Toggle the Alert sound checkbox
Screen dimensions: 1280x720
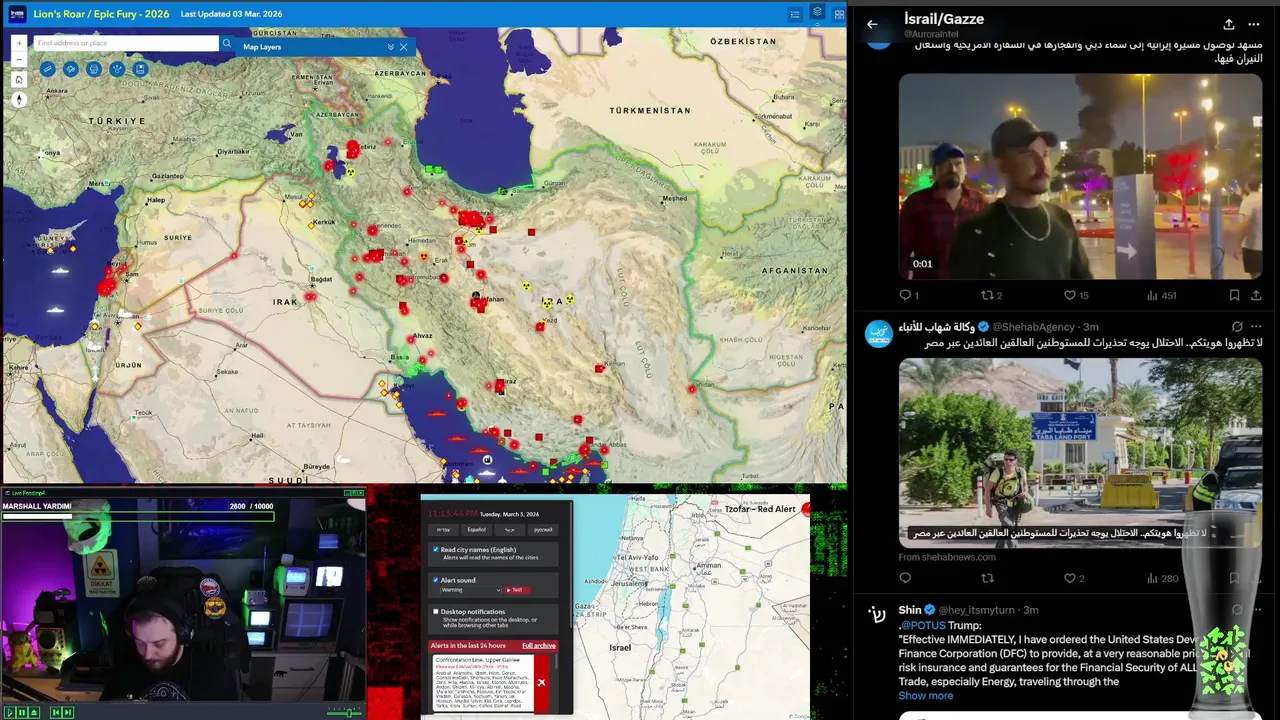click(x=436, y=580)
